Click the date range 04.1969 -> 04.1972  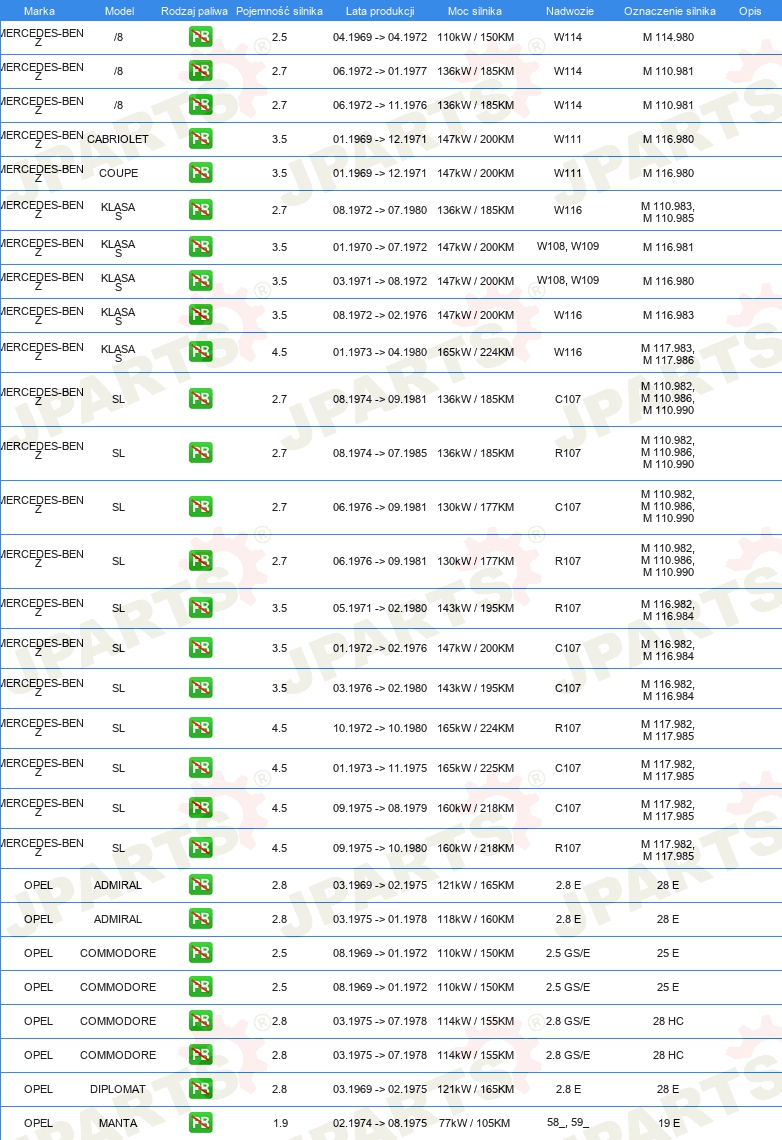[x=380, y=37]
